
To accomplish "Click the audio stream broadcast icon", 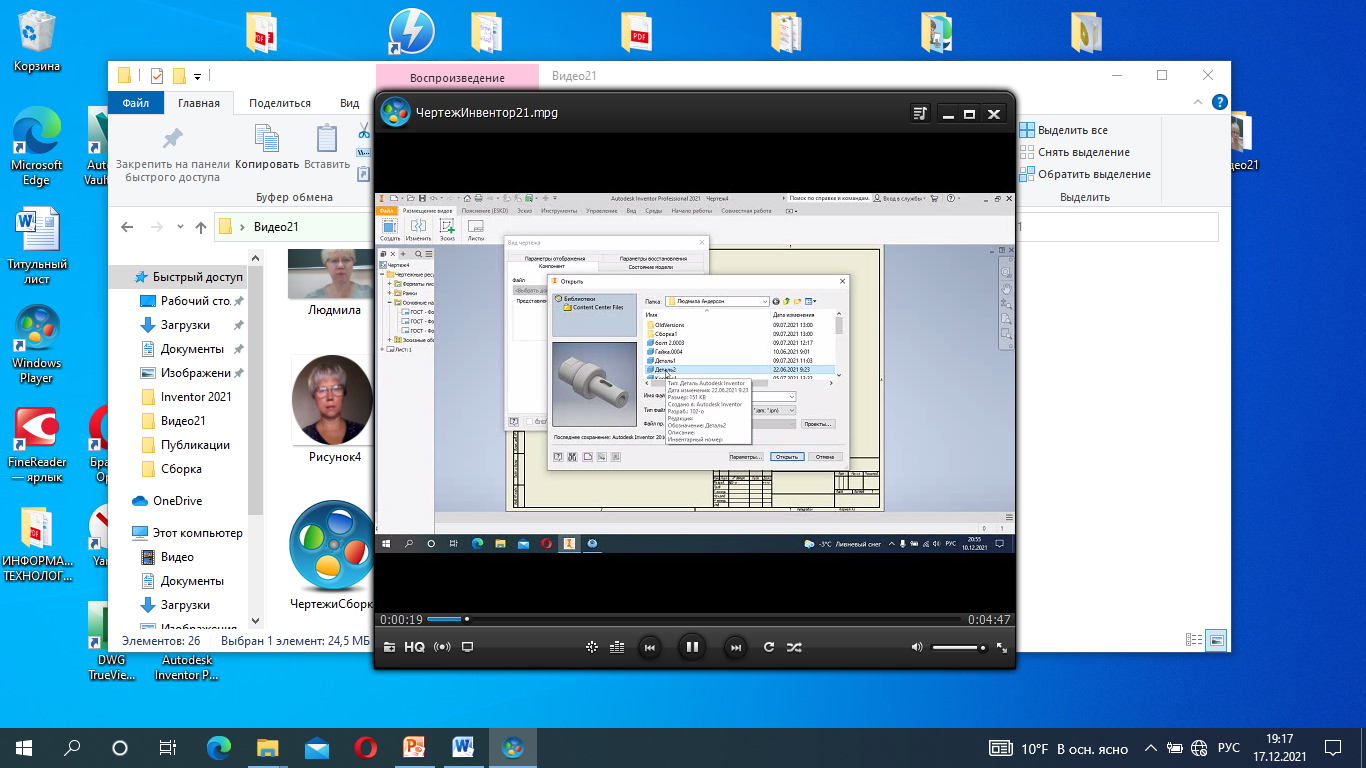I will [442, 647].
